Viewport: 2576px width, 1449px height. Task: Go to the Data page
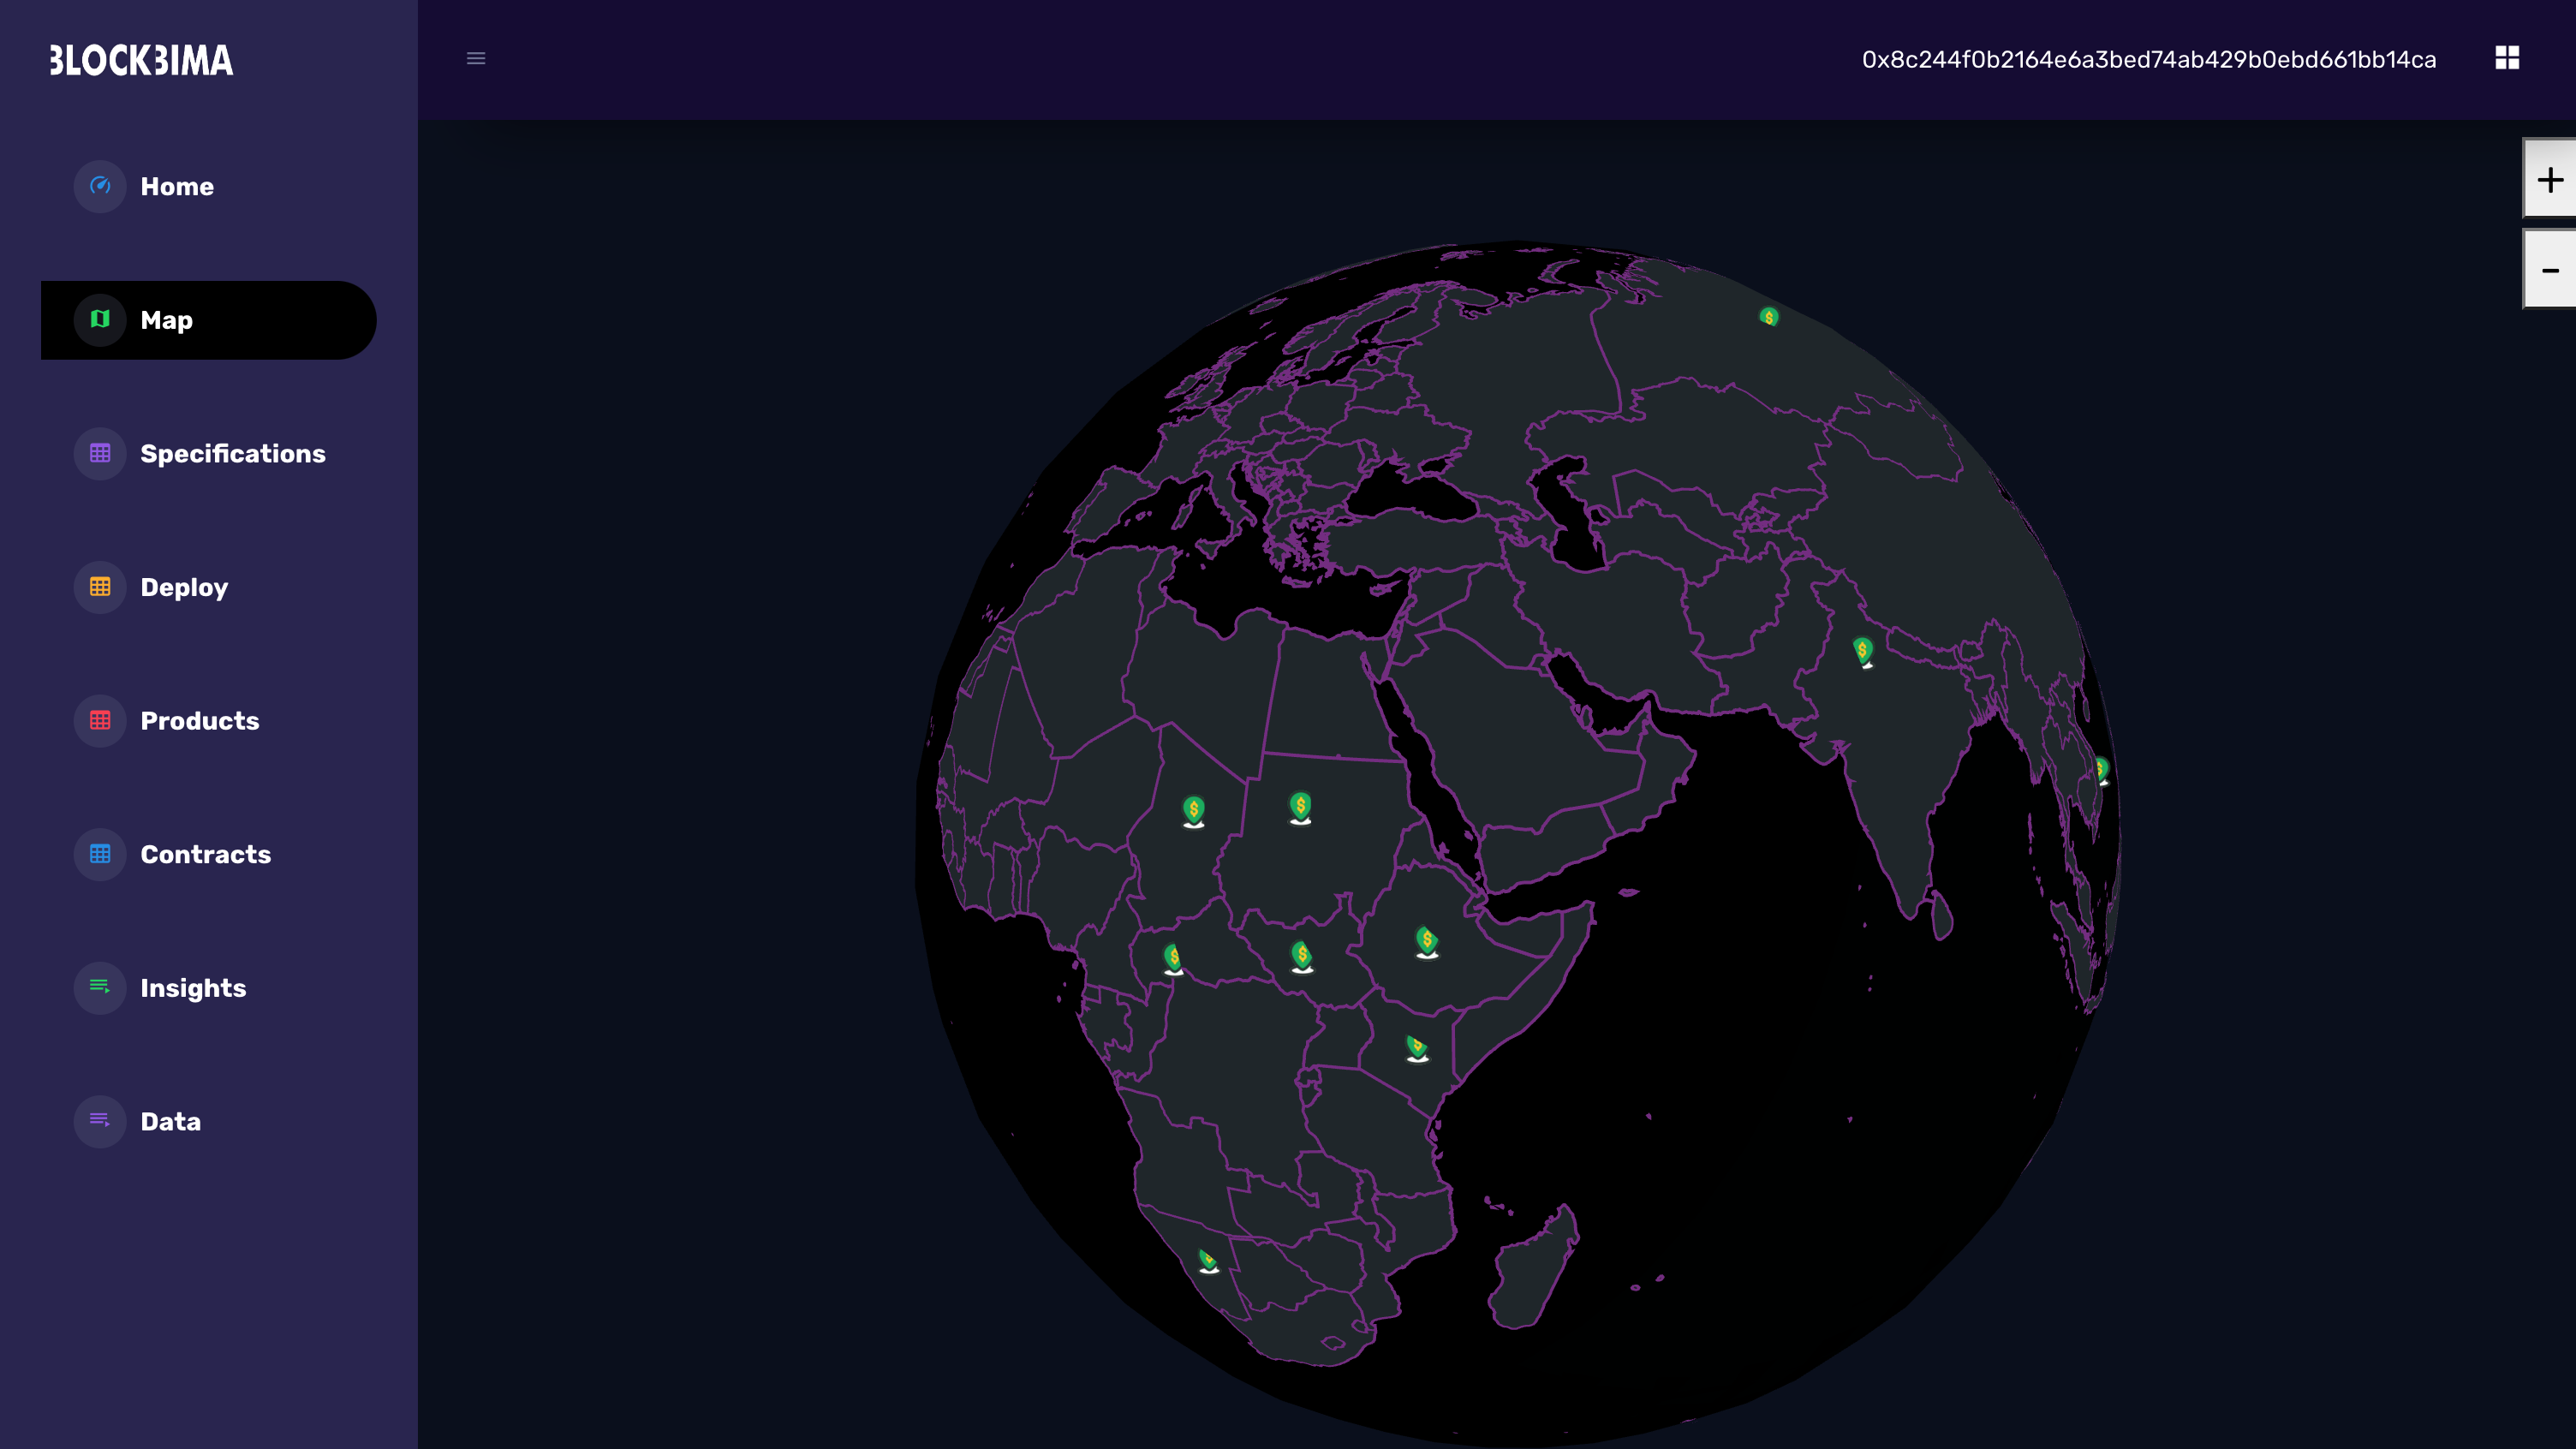coord(170,1121)
